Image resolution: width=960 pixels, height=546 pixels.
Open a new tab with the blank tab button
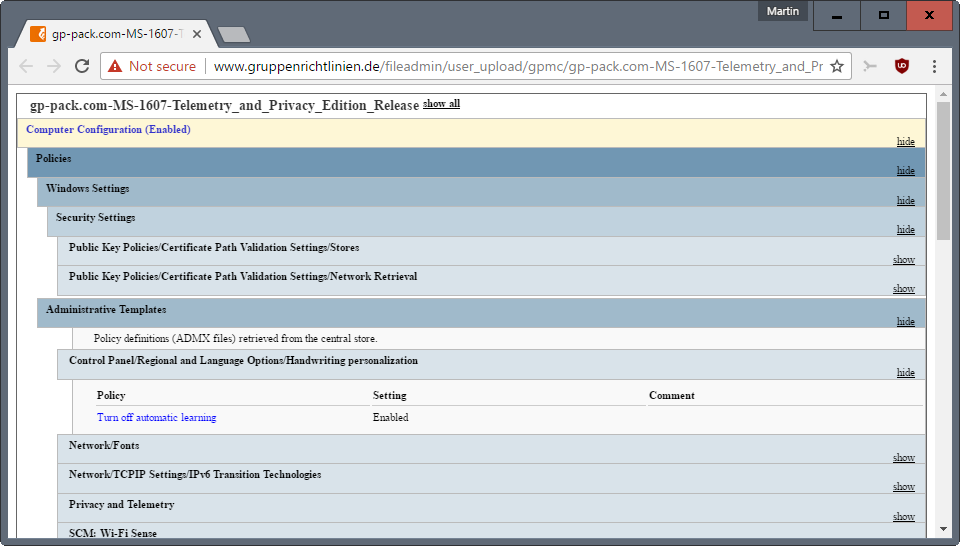click(234, 35)
